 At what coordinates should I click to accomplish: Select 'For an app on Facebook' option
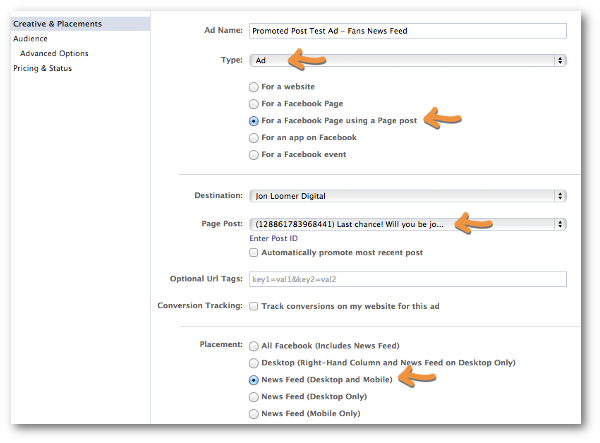point(254,138)
